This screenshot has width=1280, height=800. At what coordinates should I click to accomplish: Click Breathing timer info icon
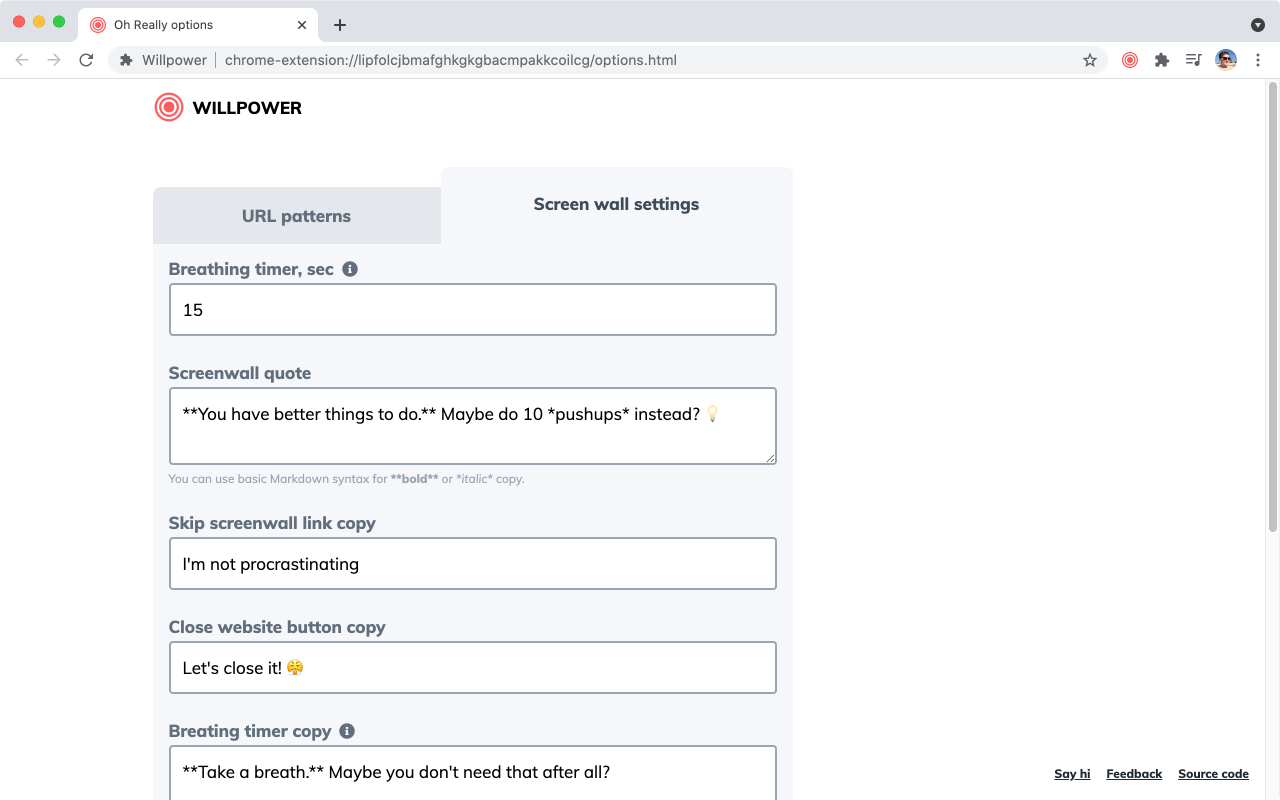point(350,269)
